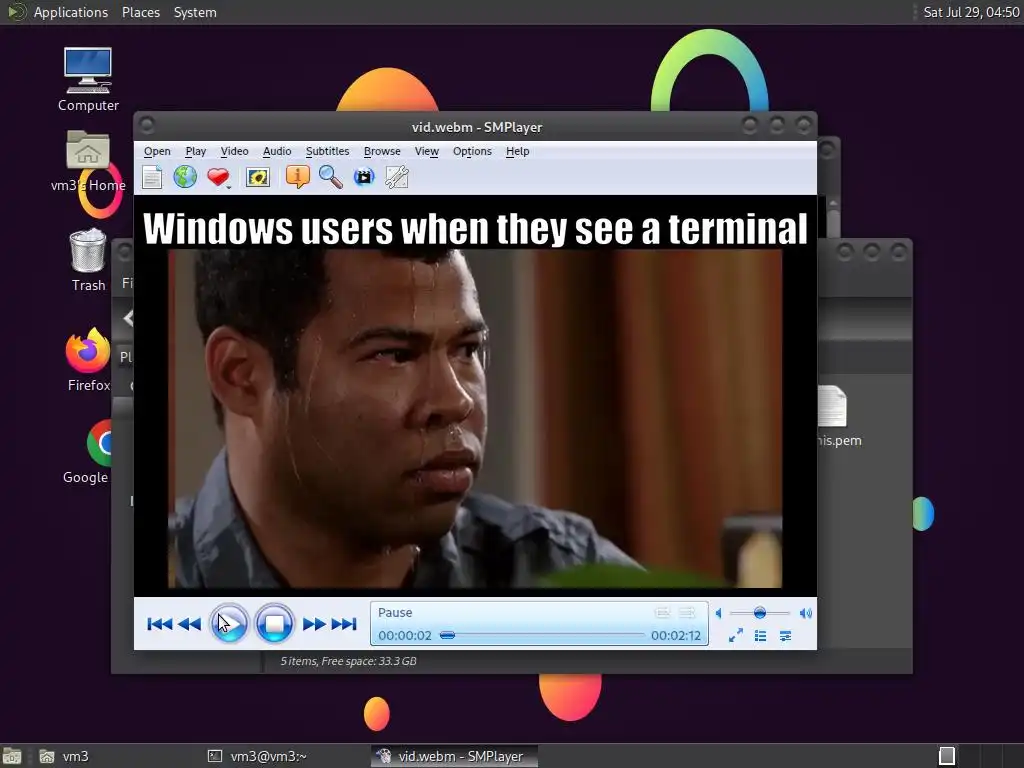
Task: Open the Applications menu in top panel
Action: (x=71, y=12)
